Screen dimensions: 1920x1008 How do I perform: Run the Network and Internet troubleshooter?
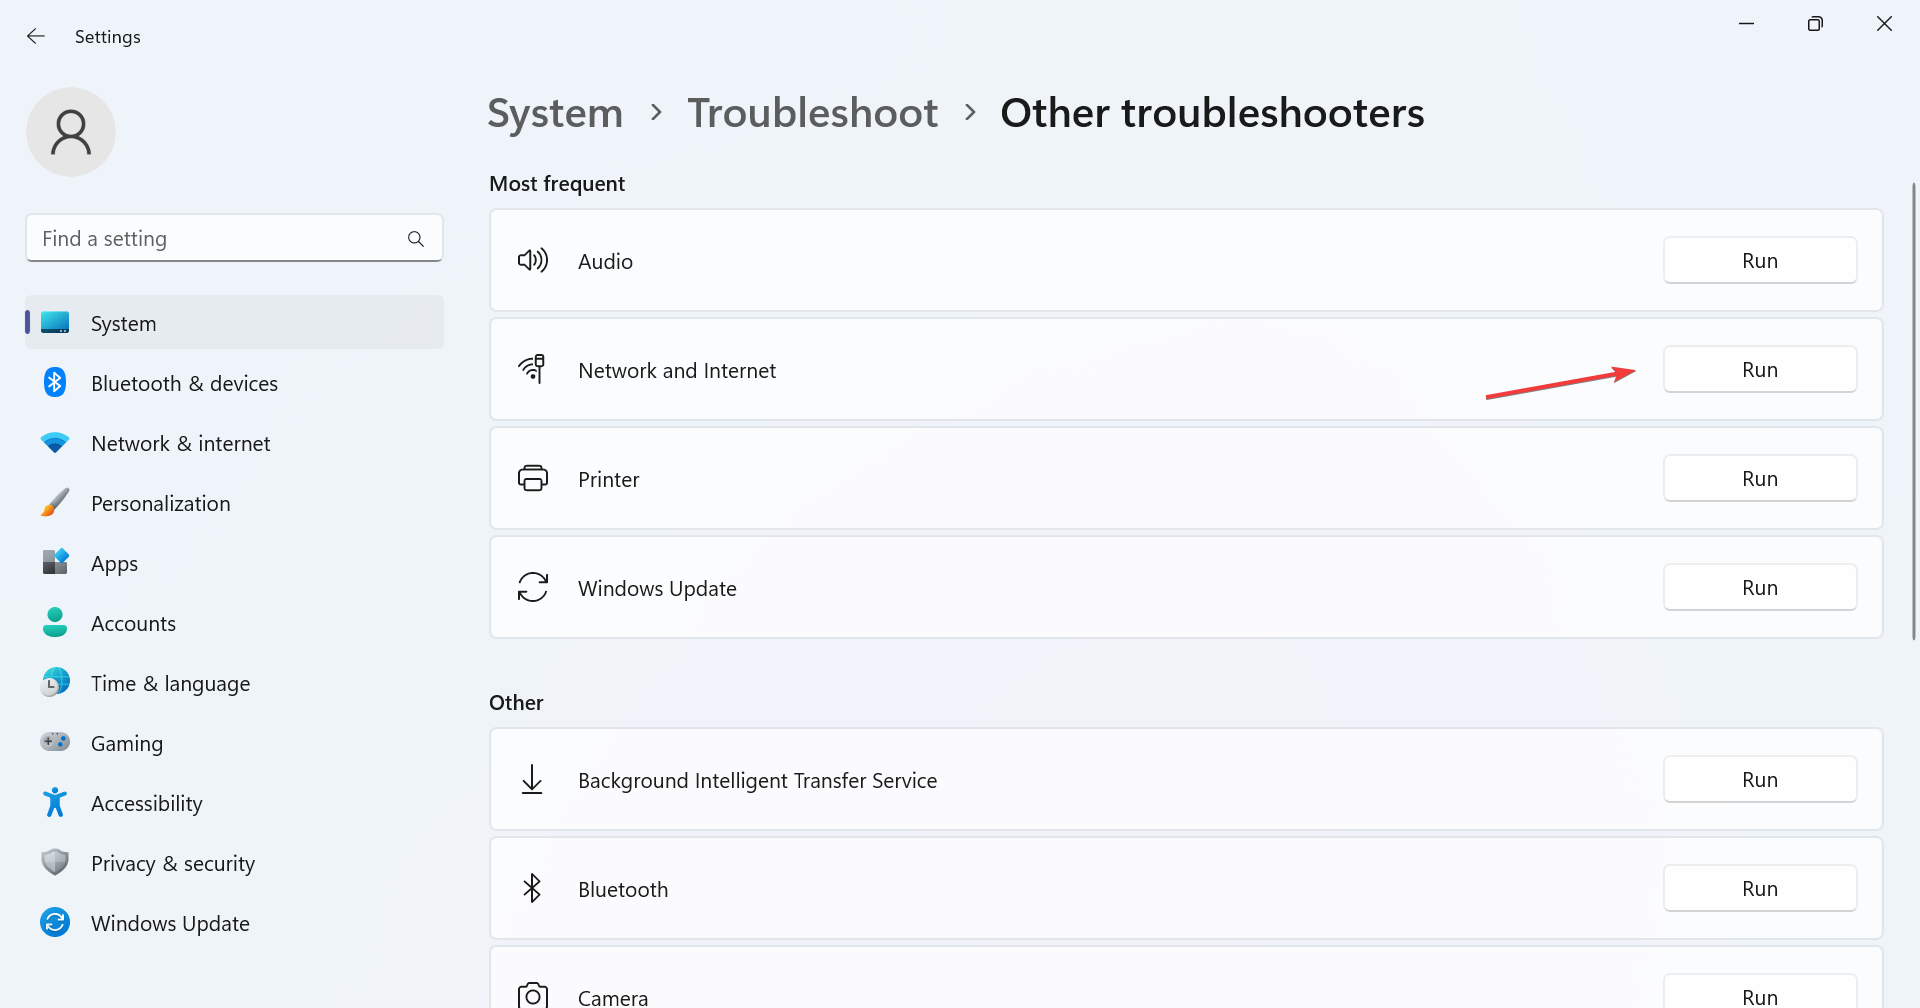coord(1760,370)
